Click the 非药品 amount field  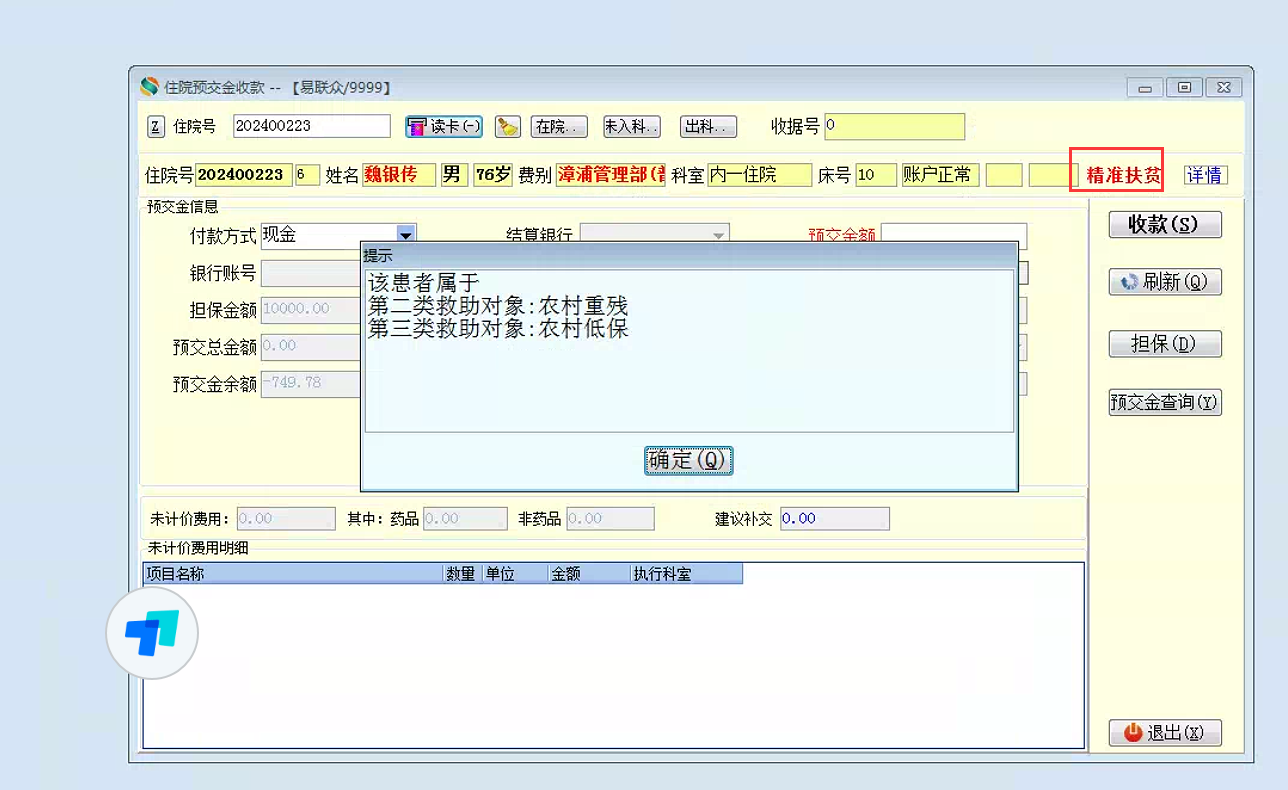point(610,519)
